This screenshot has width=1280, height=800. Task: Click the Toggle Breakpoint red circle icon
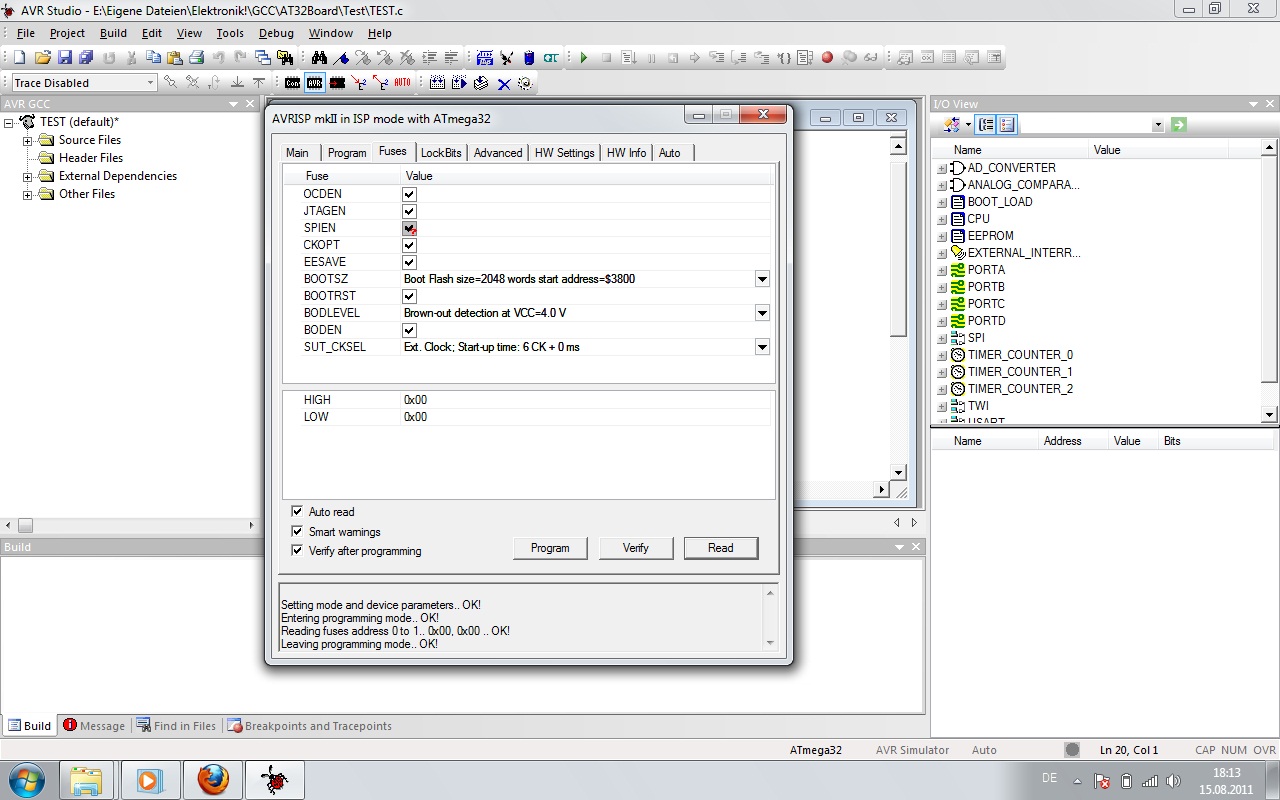pos(827,58)
